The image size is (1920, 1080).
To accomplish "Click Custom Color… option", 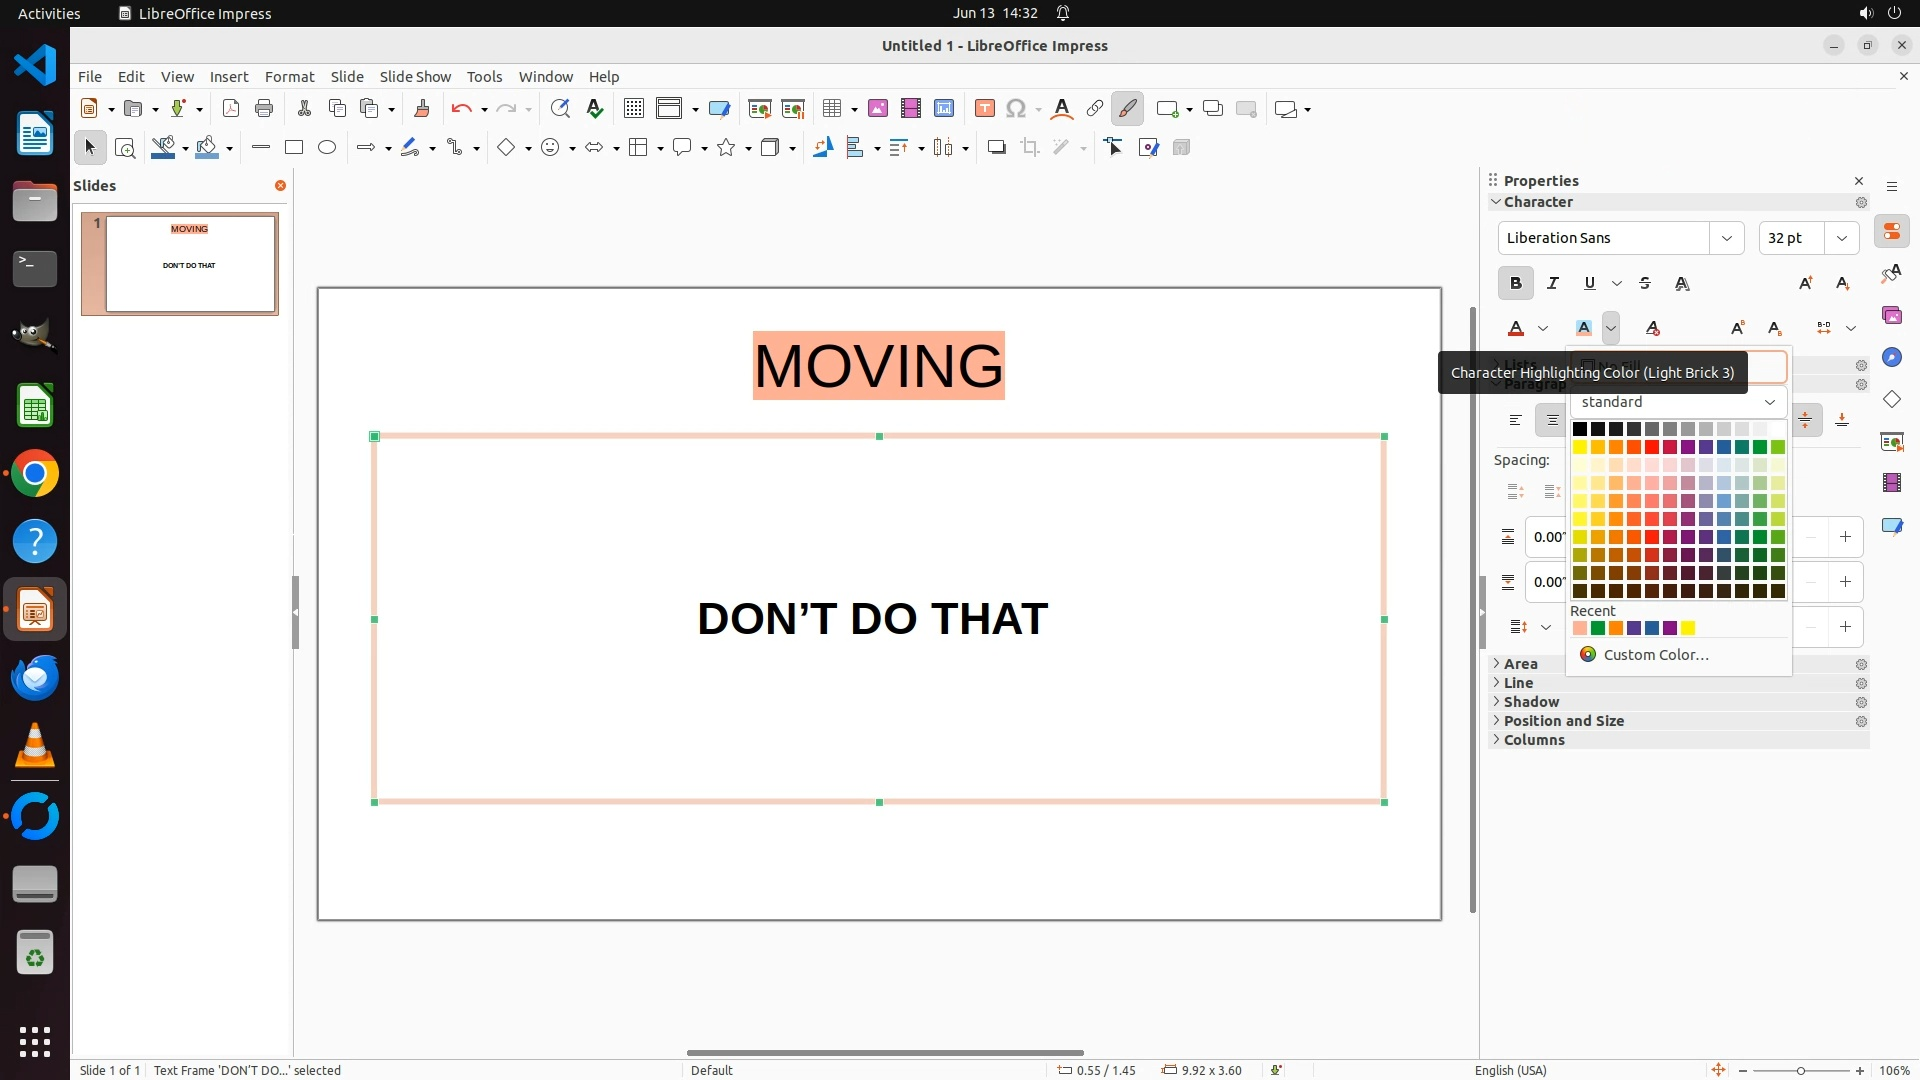I will pos(1655,655).
